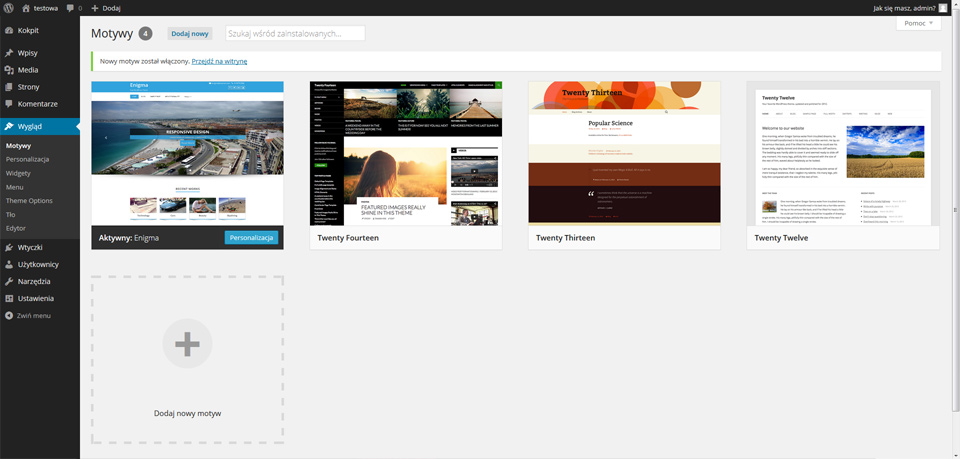
Task: Click the theme count badge 4
Action: (x=145, y=34)
